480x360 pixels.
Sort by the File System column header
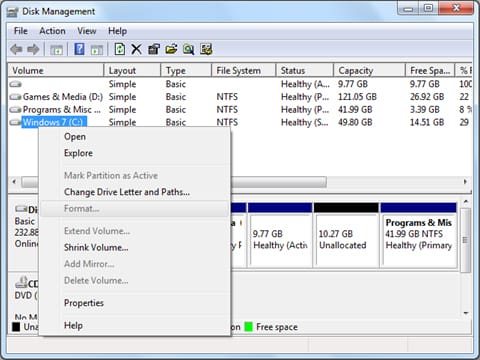pyautogui.click(x=244, y=71)
